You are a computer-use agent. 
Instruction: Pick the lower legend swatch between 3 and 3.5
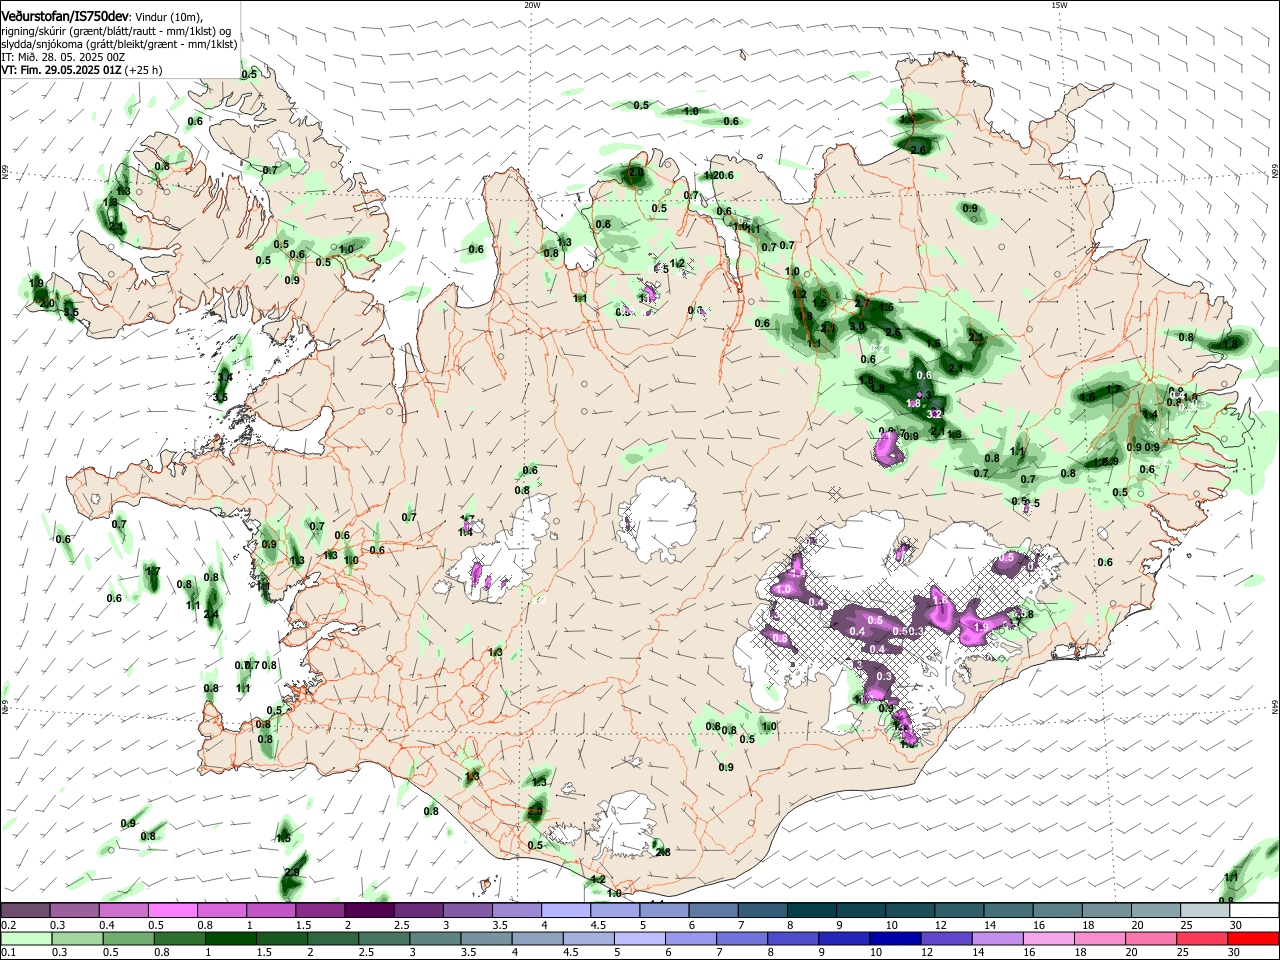(x=435, y=938)
